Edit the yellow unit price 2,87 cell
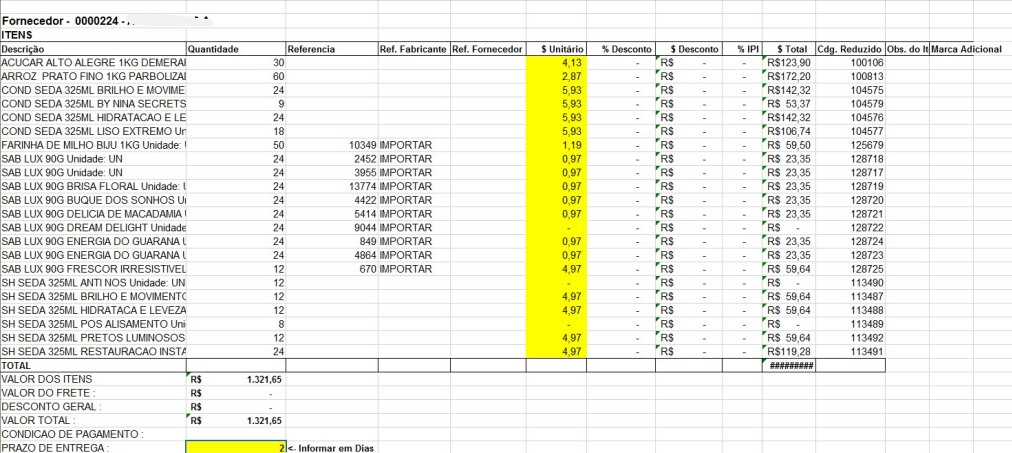Viewport: 1012px width, 453px height. pos(556,76)
